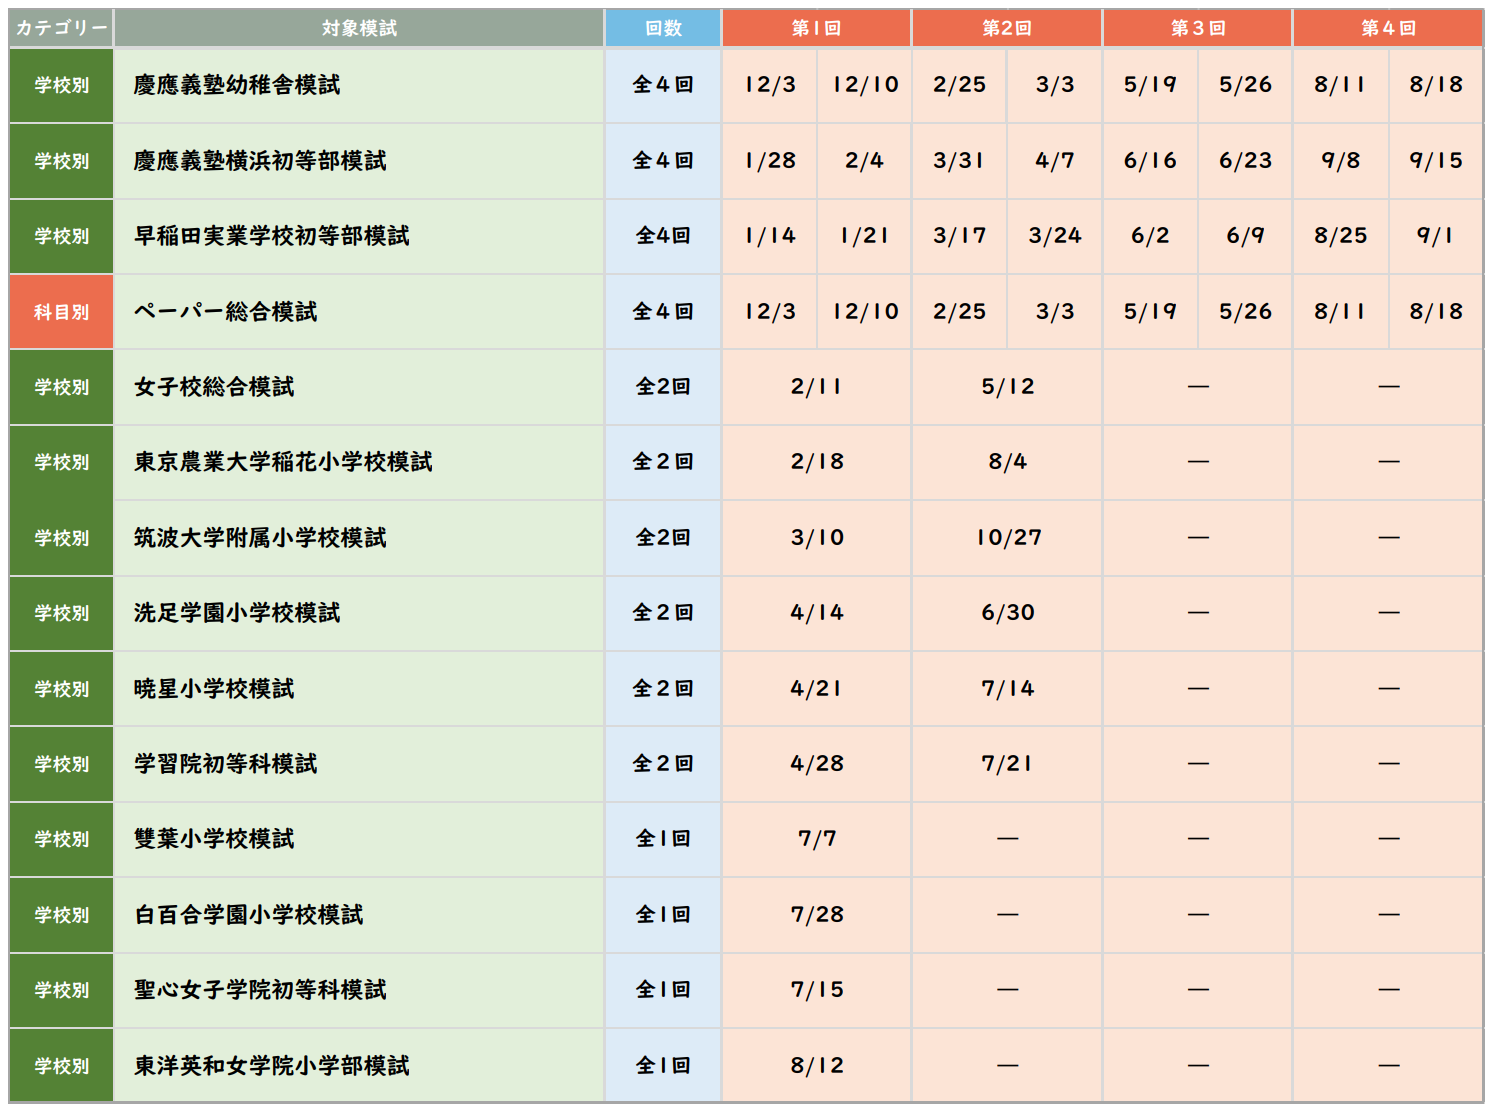The width and height of the screenshot is (1494, 1113).
Task: Click date 3/10 in 筑波大学附属小学校模試 row
Action: [x=817, y=538]
